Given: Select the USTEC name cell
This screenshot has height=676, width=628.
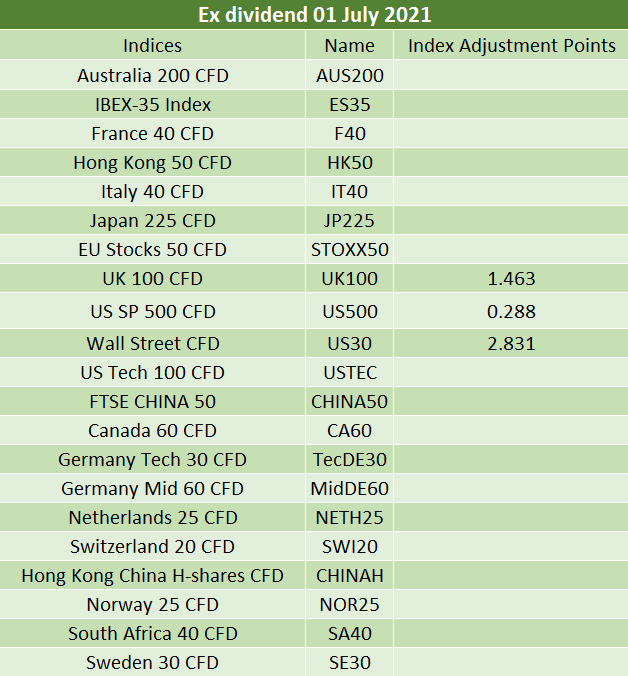Looking at the screenshot, I should point(350,372).
